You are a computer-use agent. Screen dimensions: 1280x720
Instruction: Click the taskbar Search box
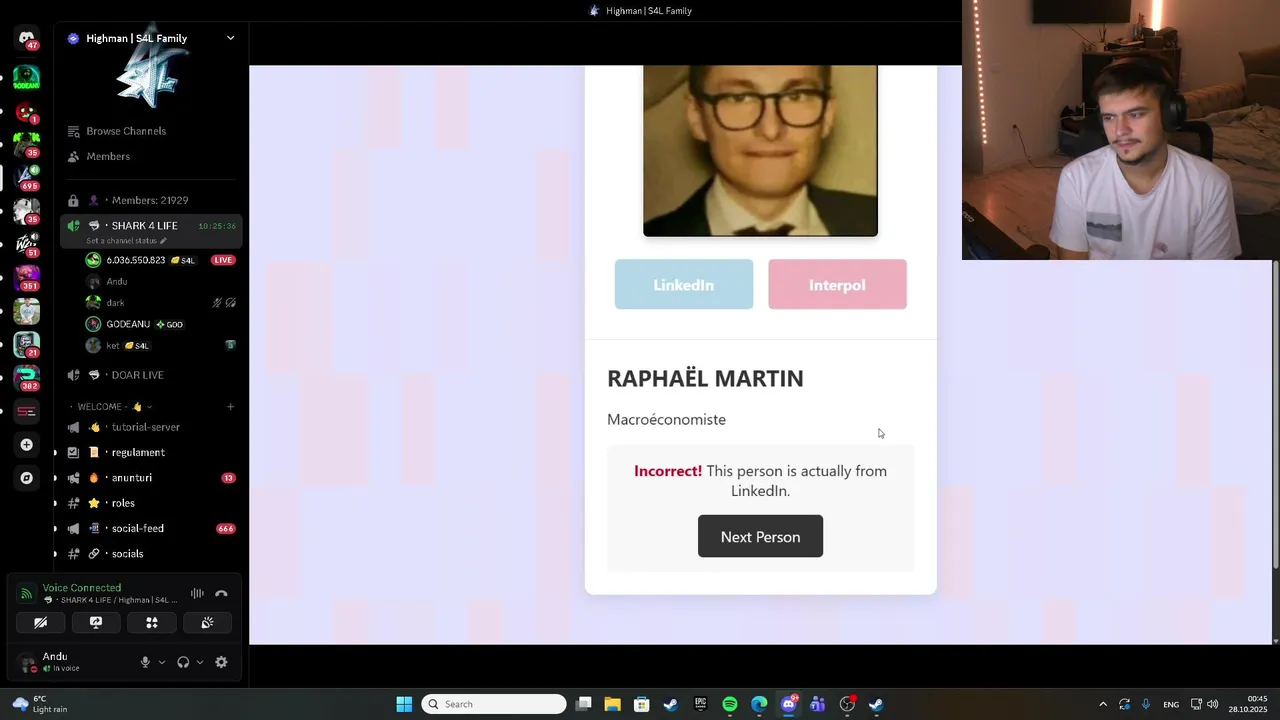pyautogui.click(x=494, y=704)
